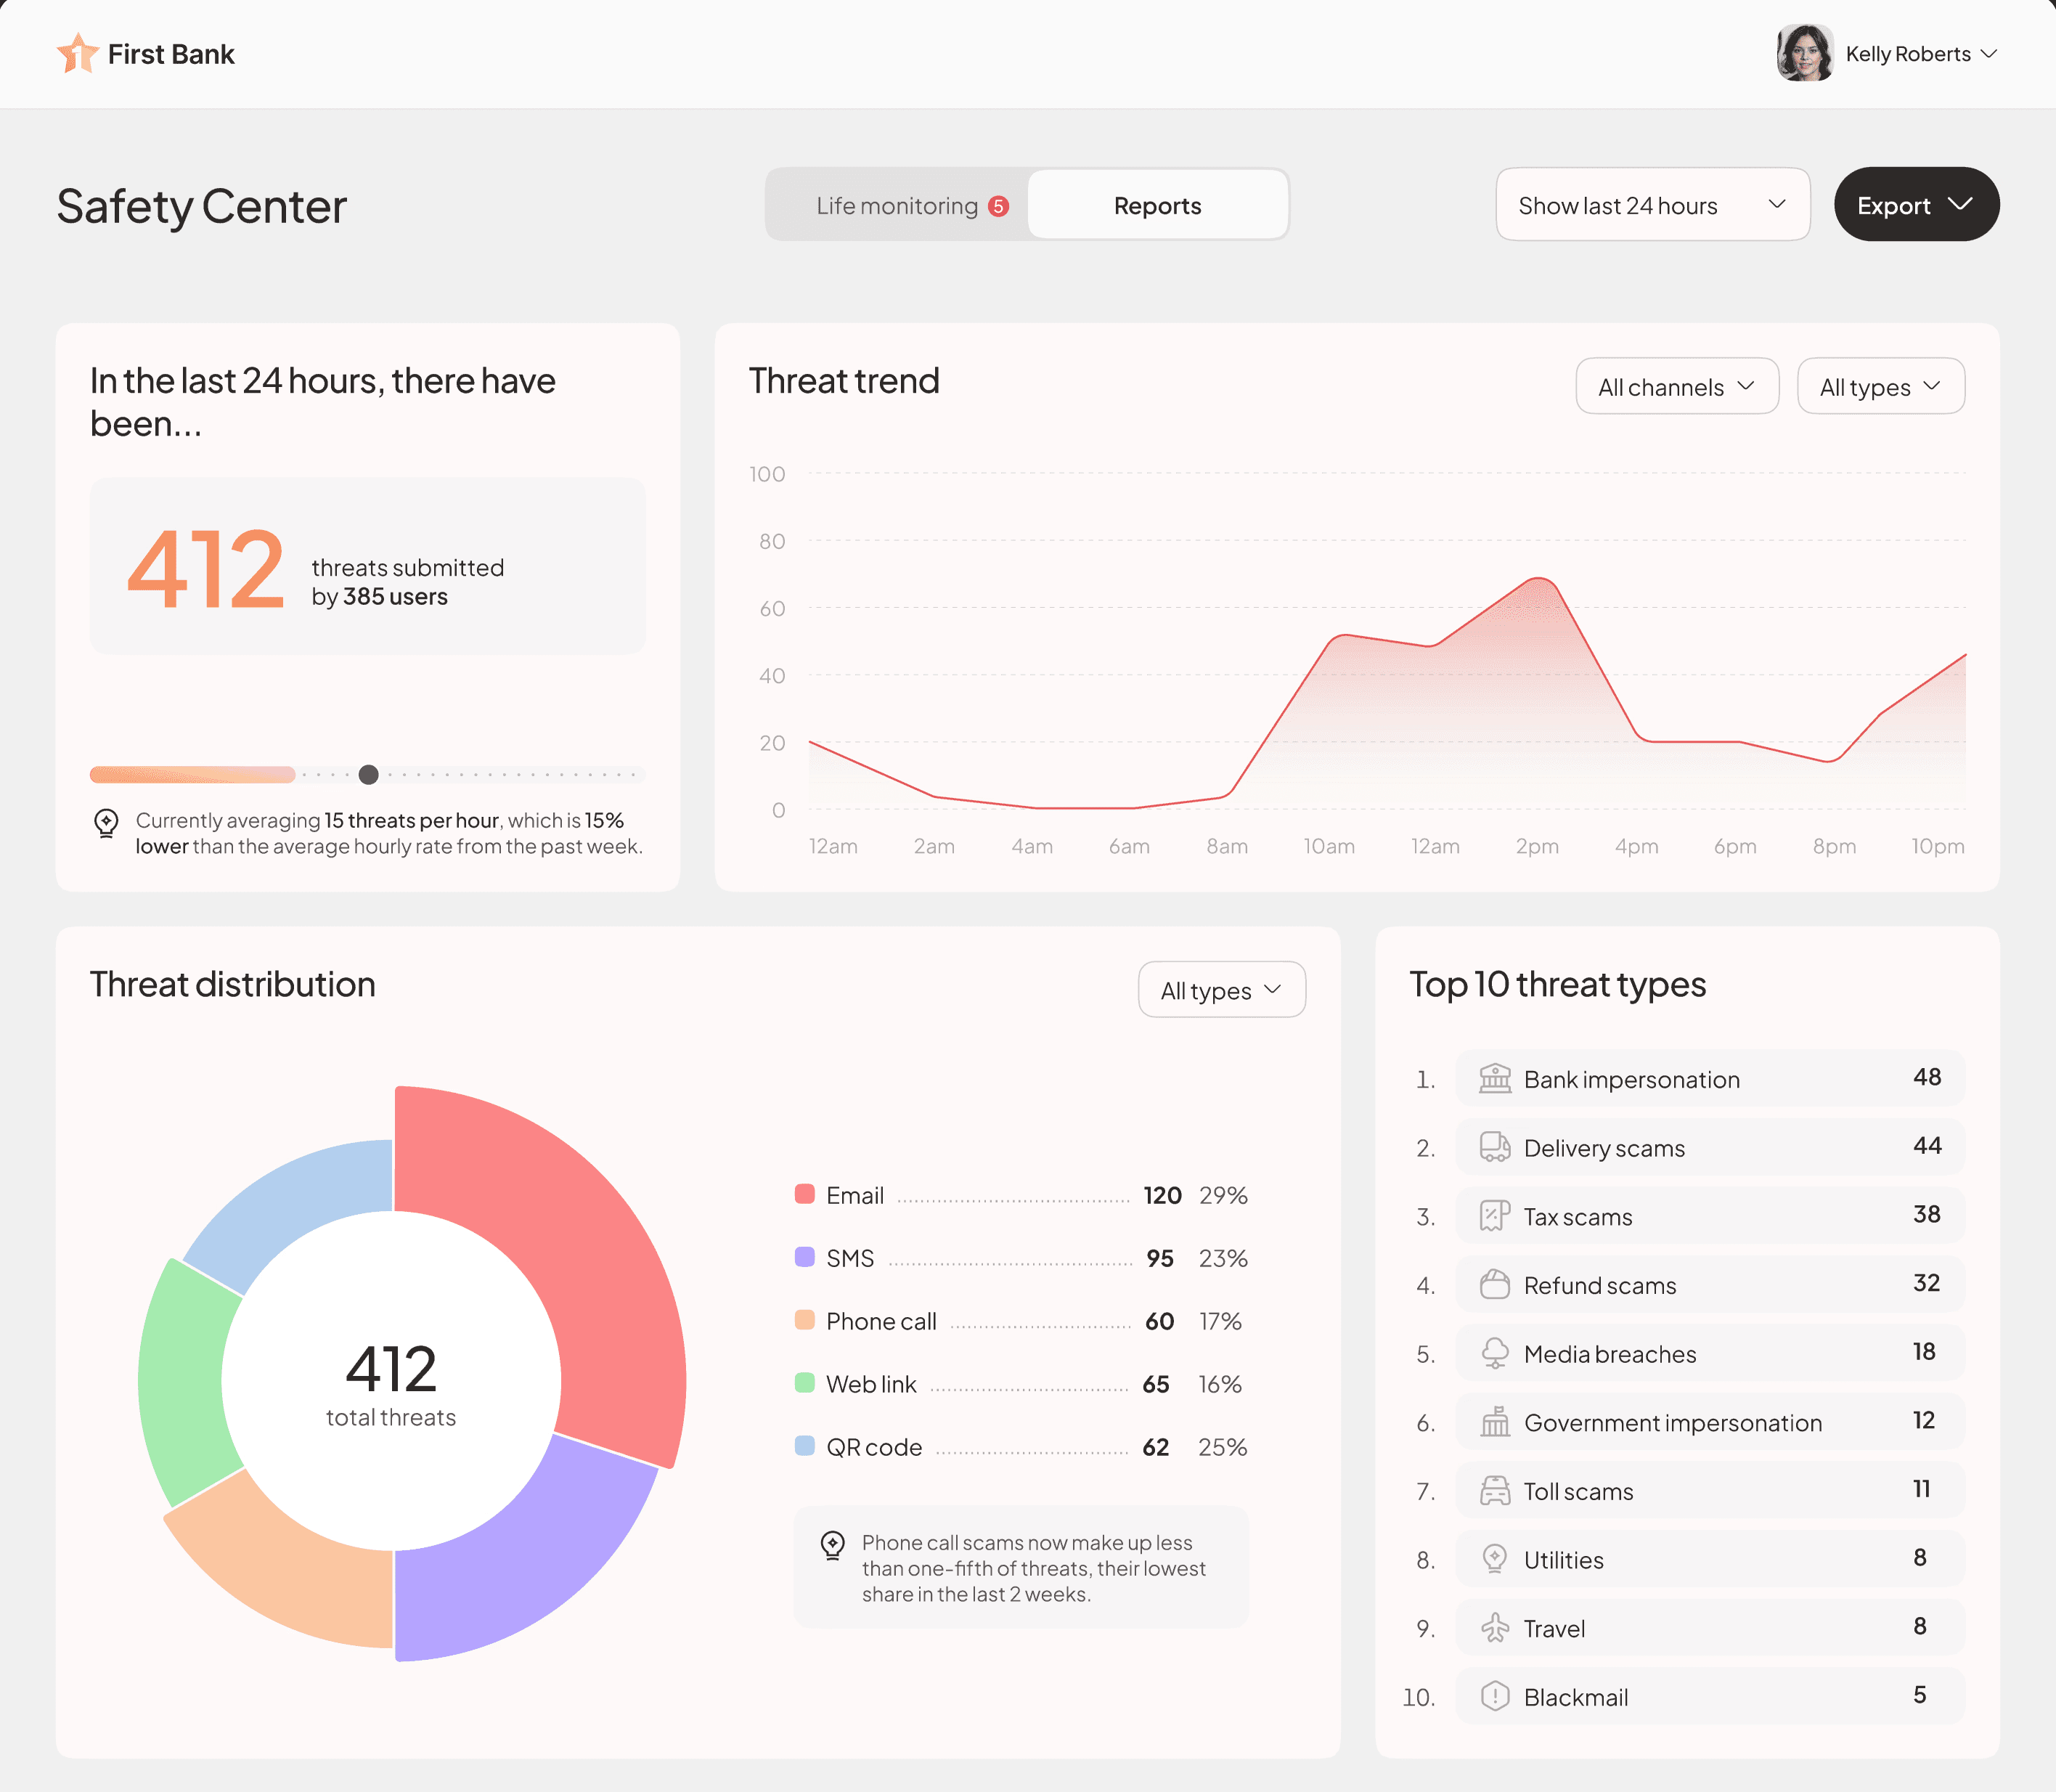Viewport: 2056px width, 1792px height.
Task: Click the Toll scams car icon
Action: [1494, 1491]
